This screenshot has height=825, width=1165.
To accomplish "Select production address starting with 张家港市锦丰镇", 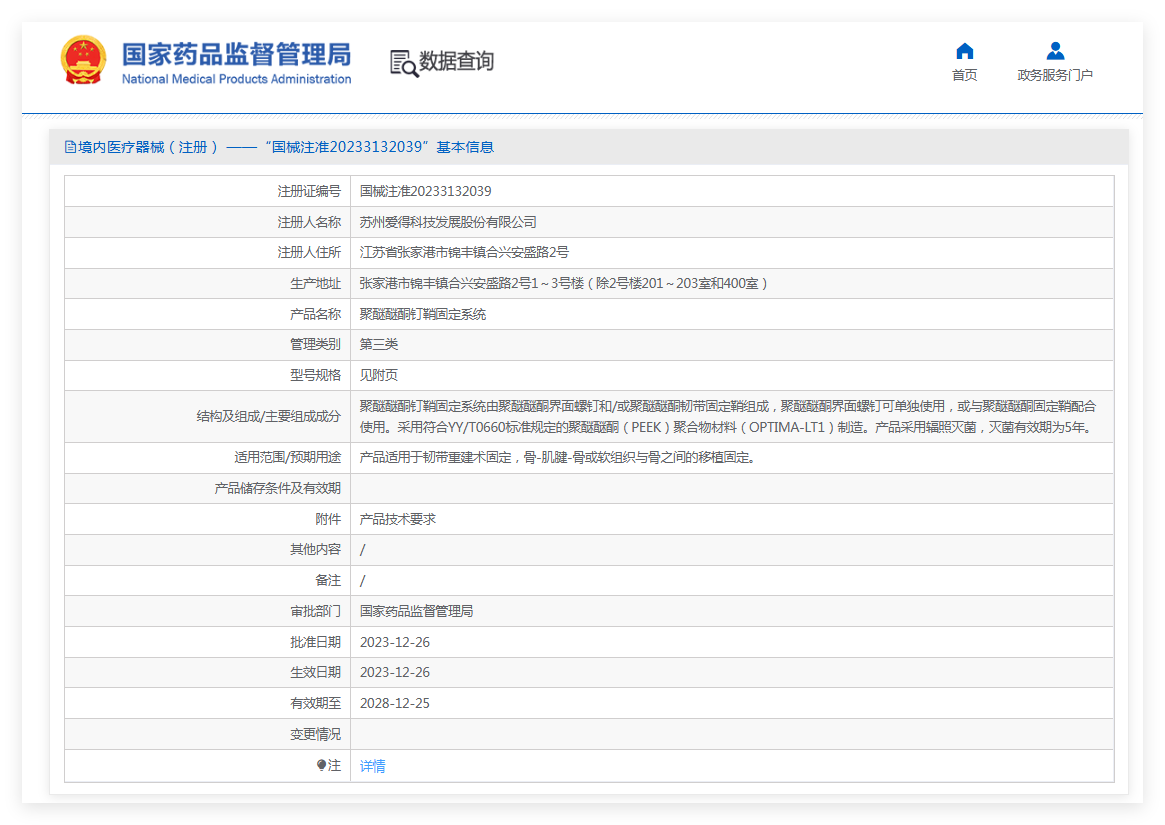I will pyautogui.click(x=564, y=284).
